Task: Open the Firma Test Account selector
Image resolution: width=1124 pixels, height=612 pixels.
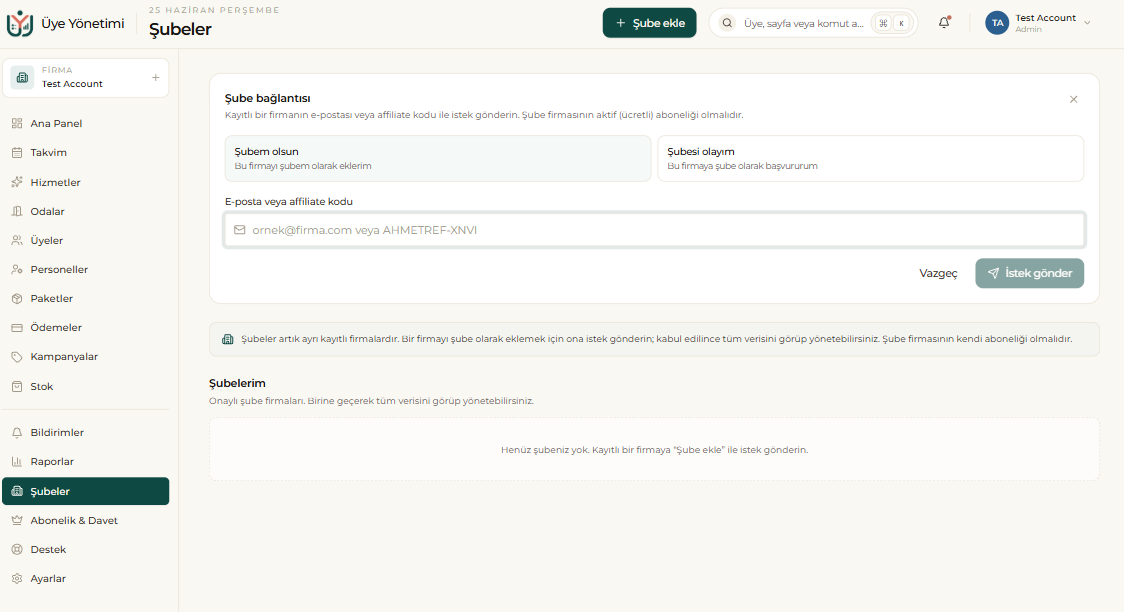Action: coord(85,77)
